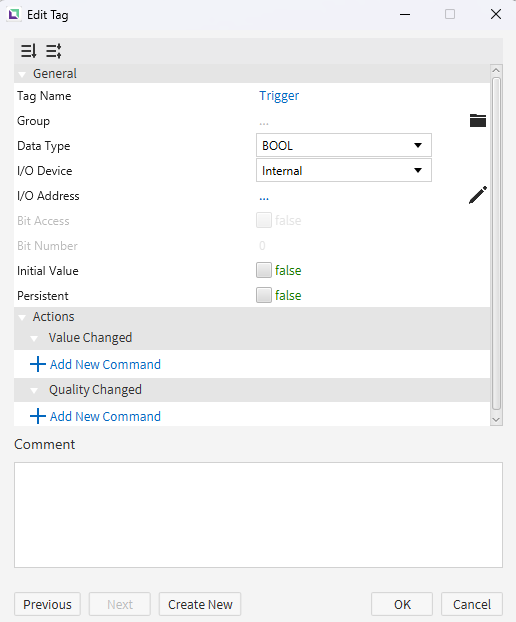Open the I/O Device Internal dropdown
This screenshot has height=622, width=516.
click(343, 170)
